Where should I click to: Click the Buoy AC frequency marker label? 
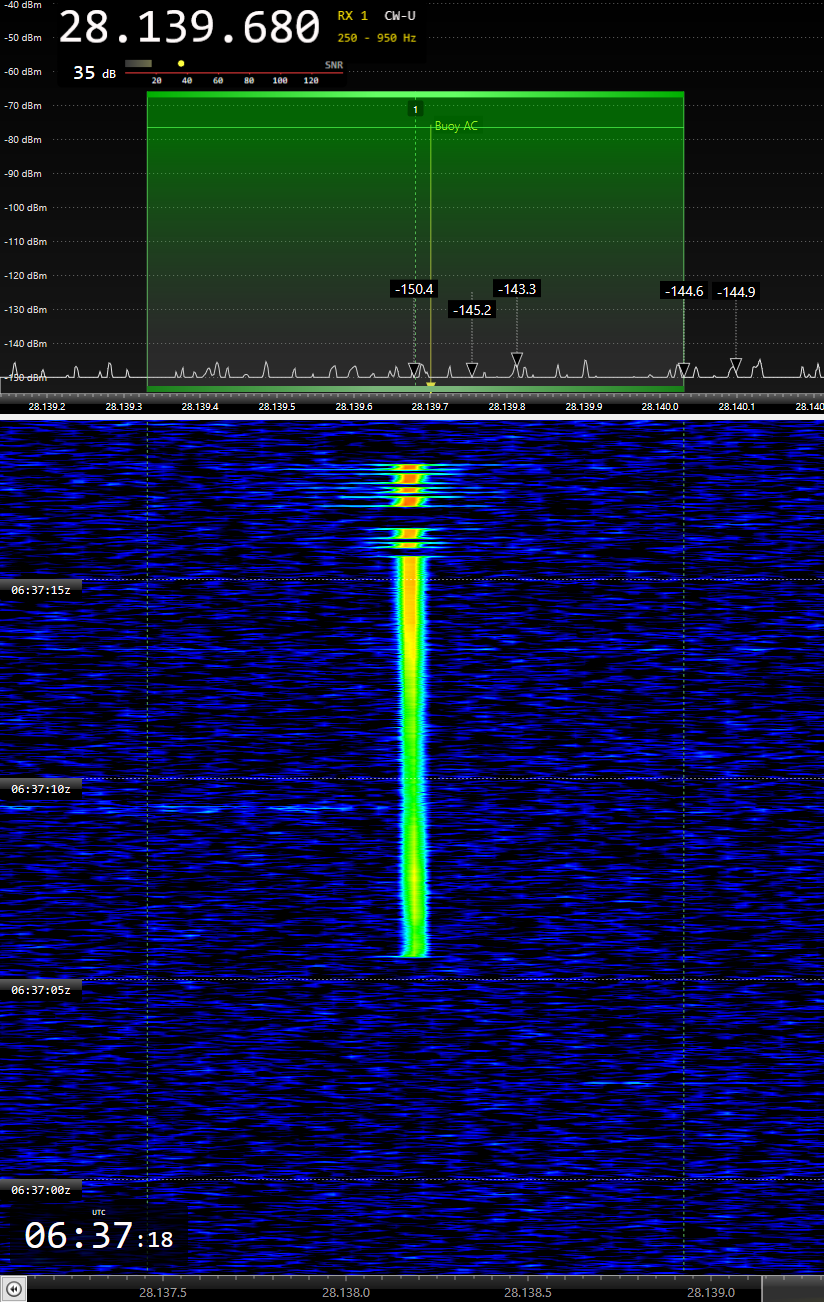tap(456, 127)
